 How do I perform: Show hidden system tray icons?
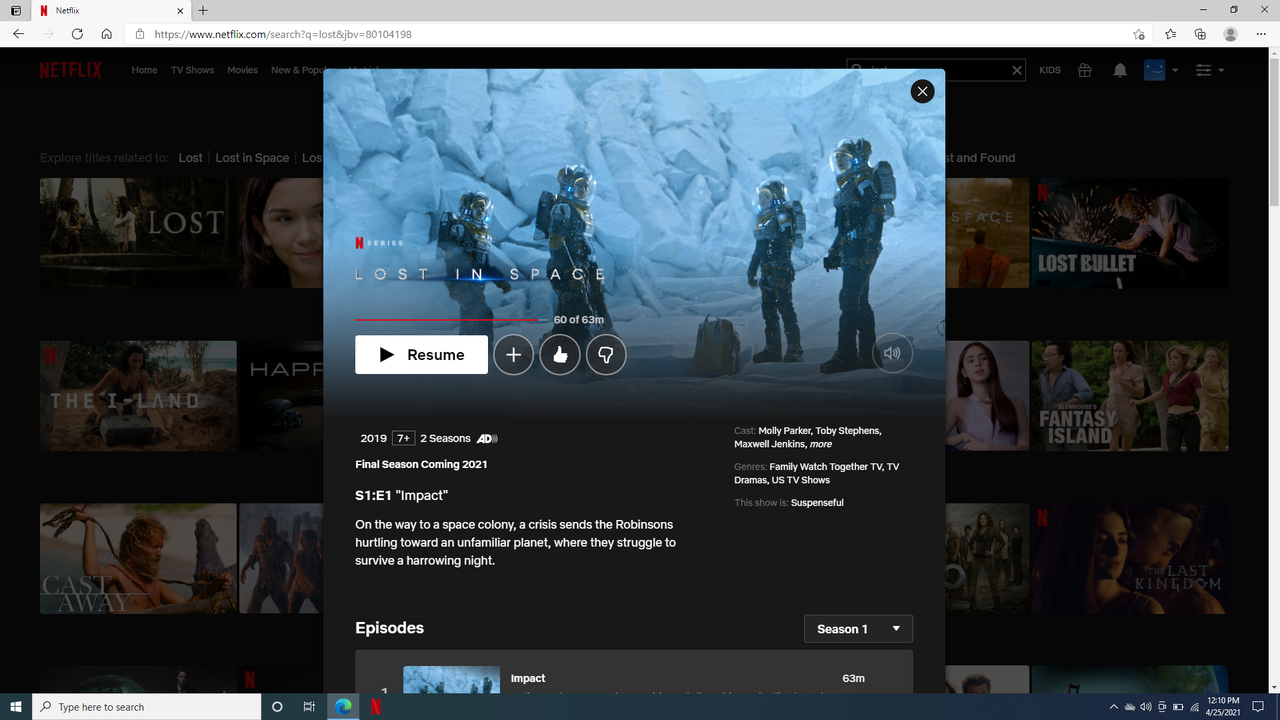[x=1113, y=707]
